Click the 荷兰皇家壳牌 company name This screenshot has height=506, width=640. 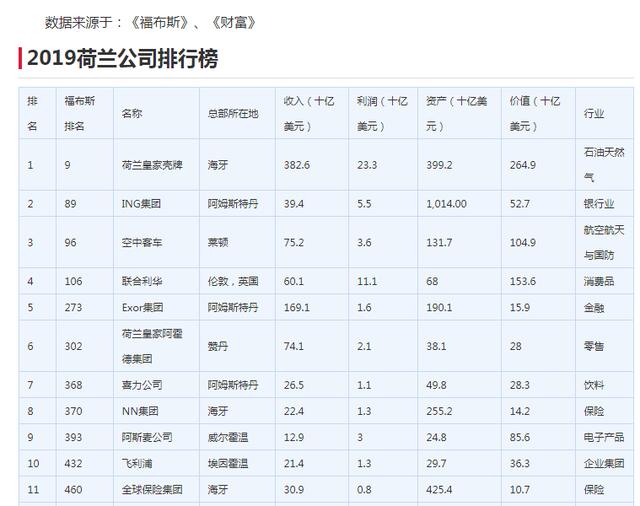150,165
